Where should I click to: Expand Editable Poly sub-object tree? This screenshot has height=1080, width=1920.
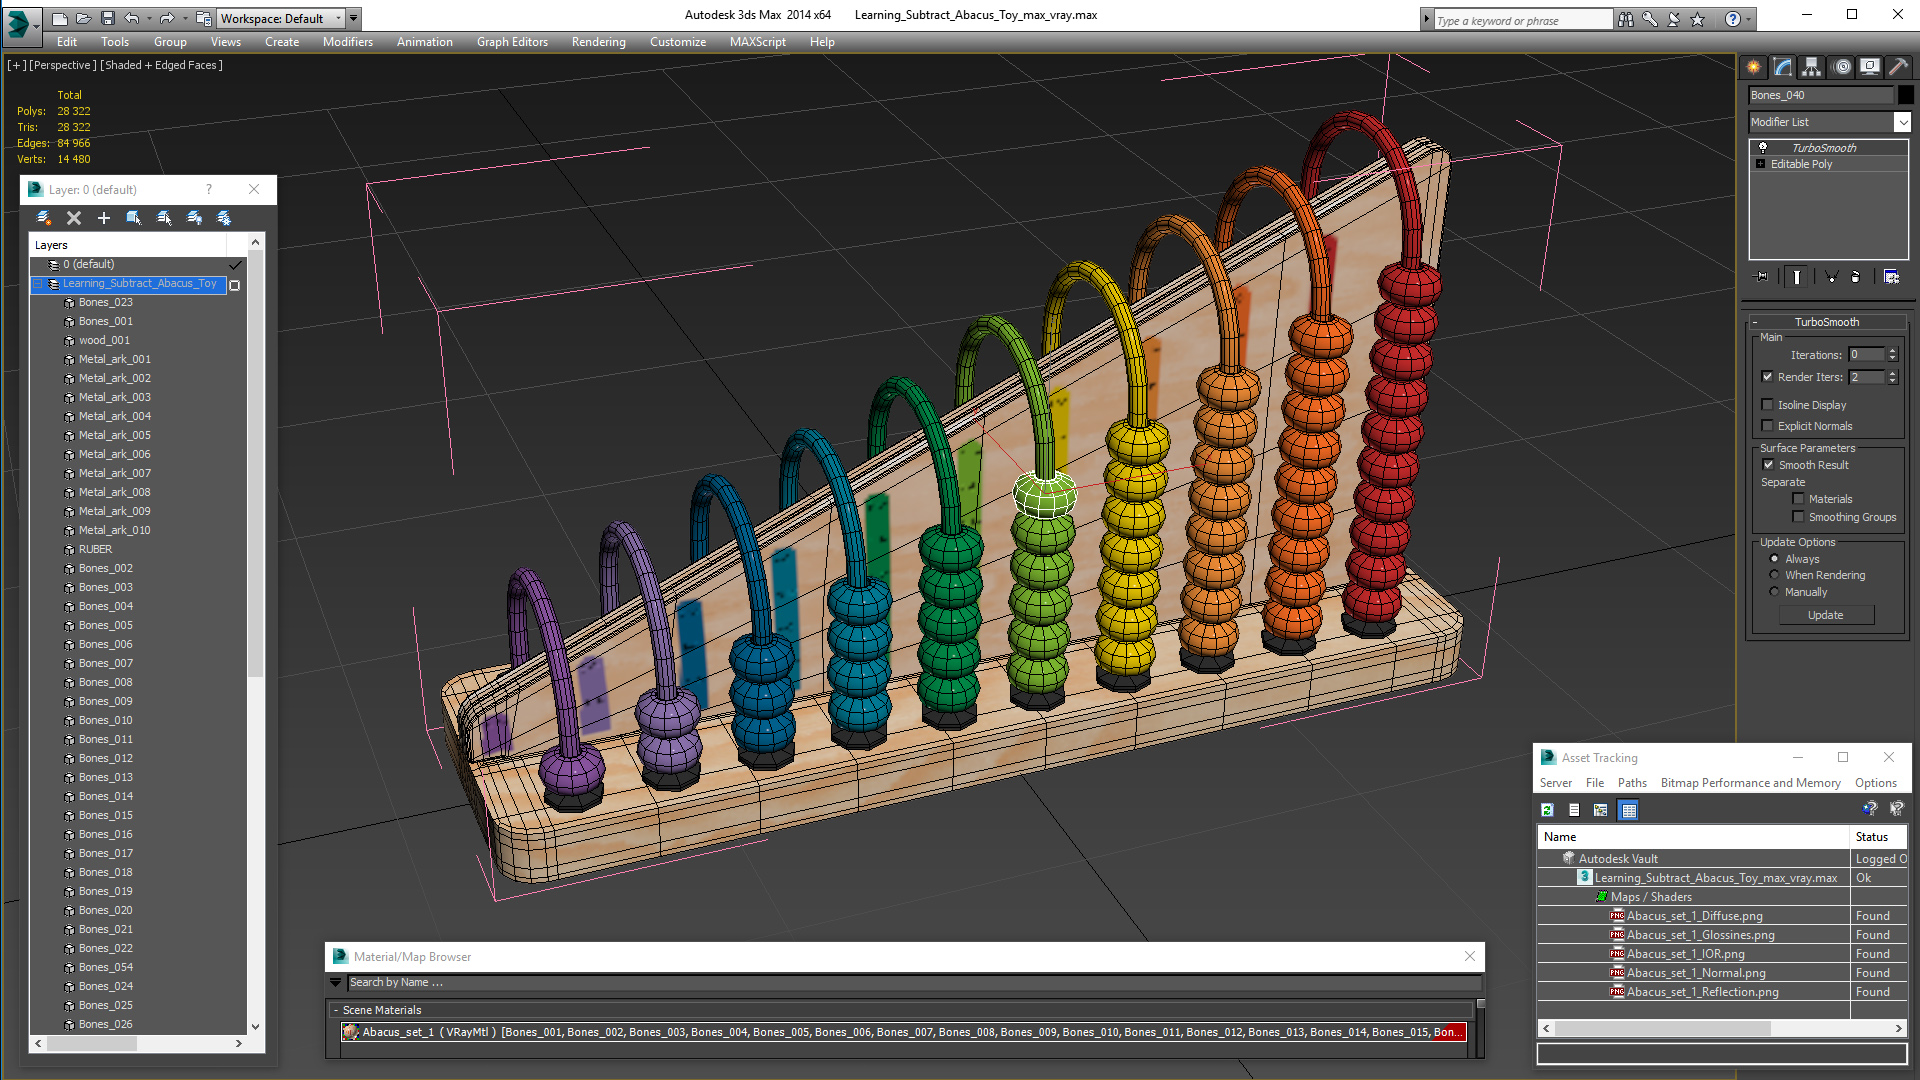pos(1760,164)
